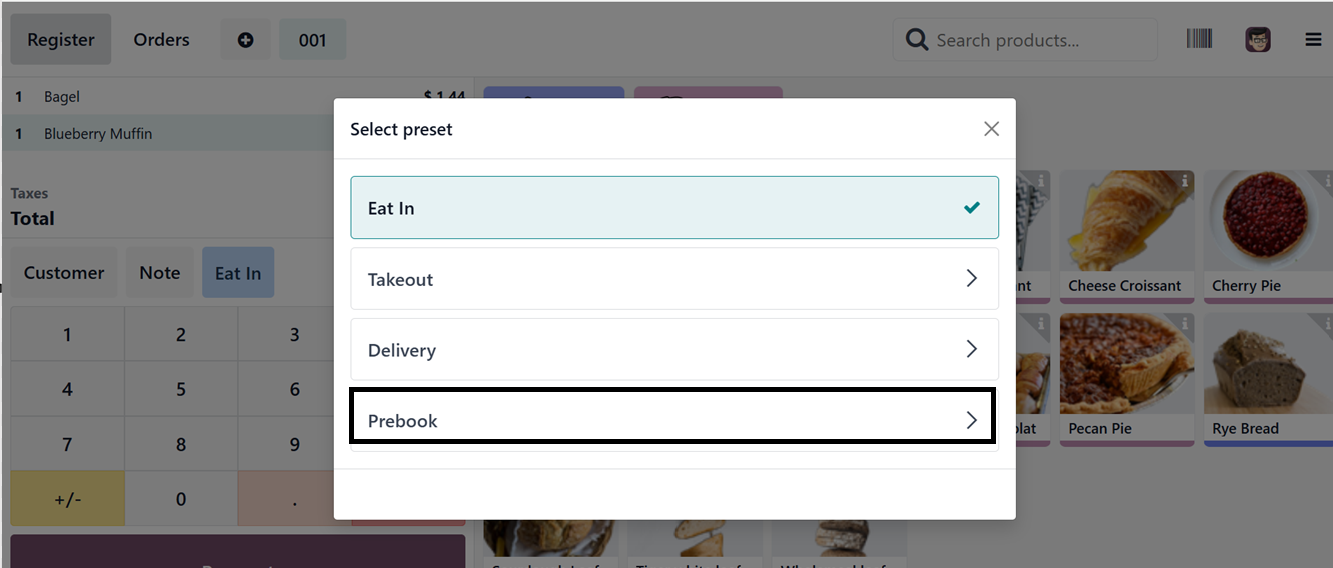Open the hamburger menu icon
Screen dimensions: 1333x568
pyautogui.click(x=1313, y=40)
